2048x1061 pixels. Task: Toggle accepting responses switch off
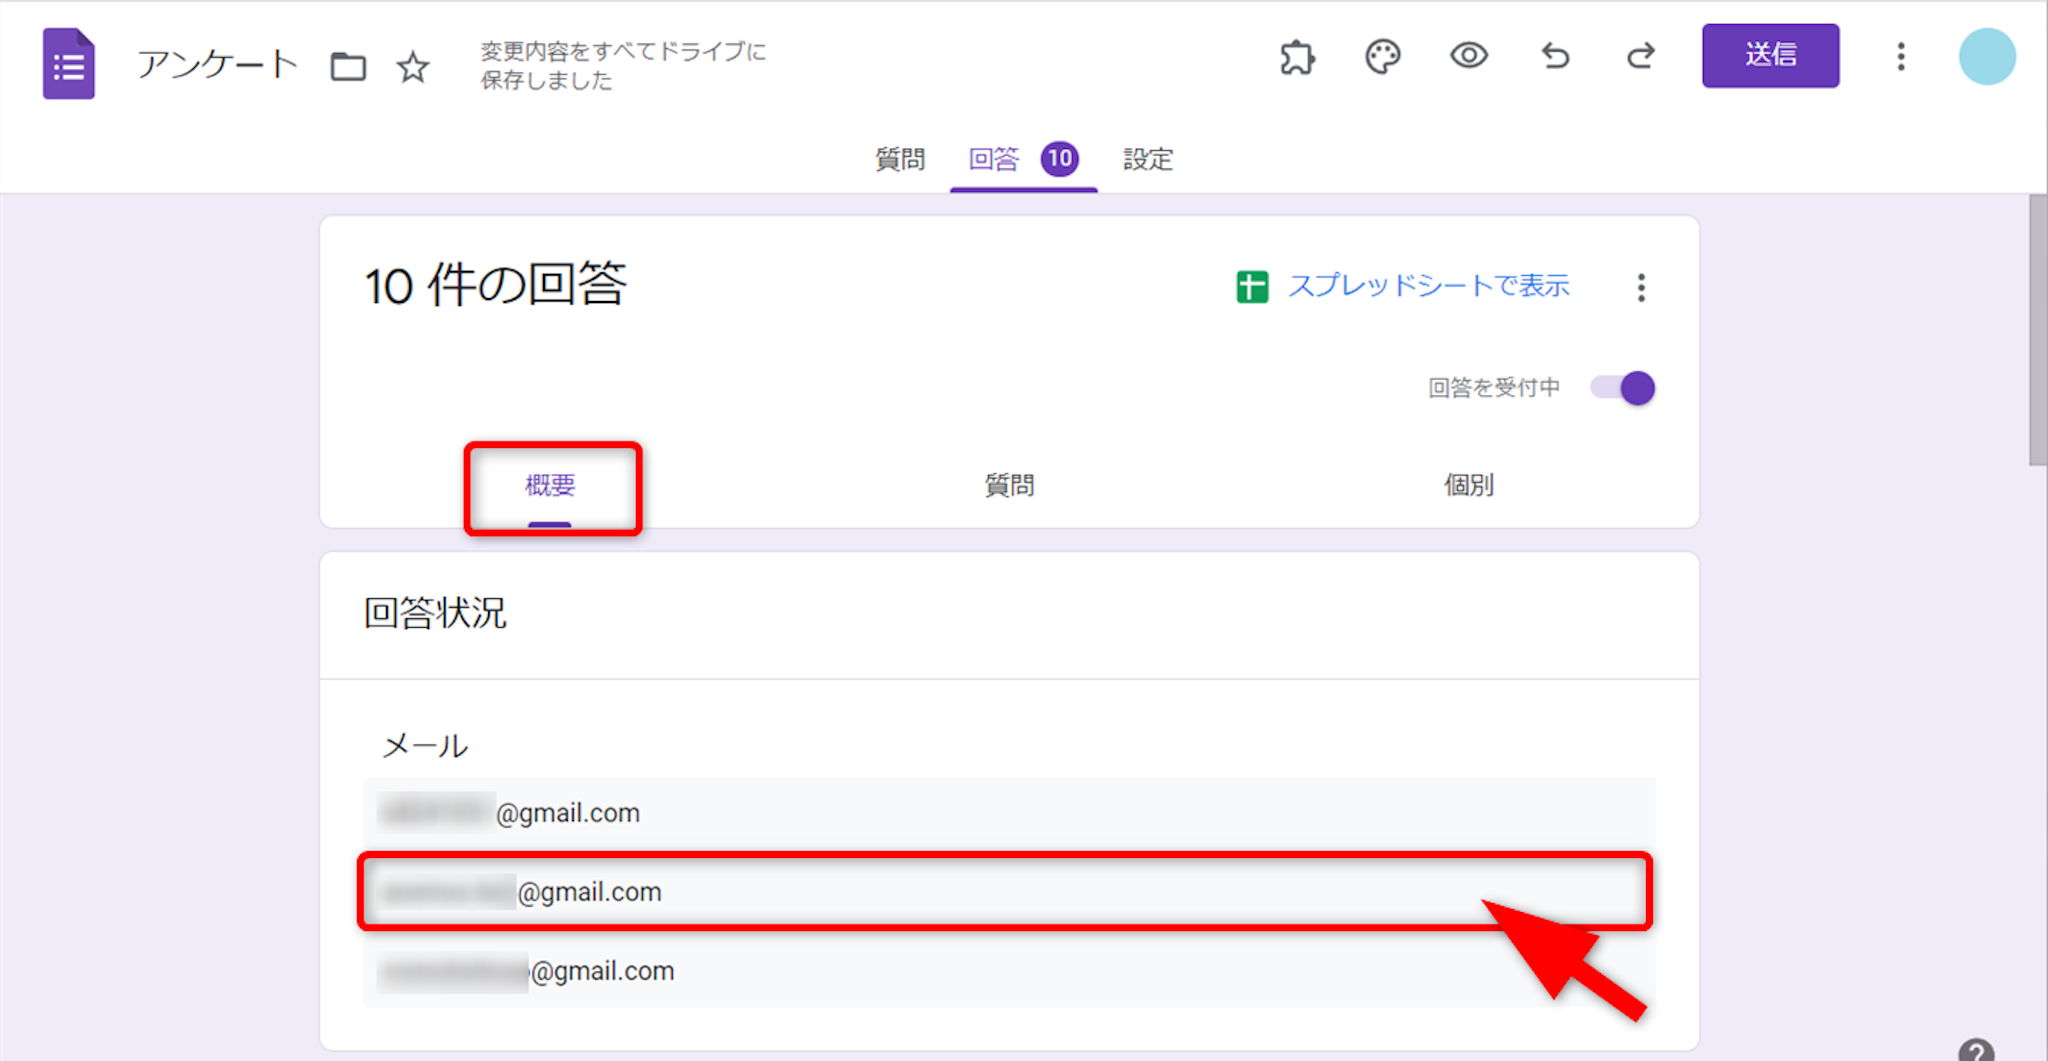point(1623,388)
